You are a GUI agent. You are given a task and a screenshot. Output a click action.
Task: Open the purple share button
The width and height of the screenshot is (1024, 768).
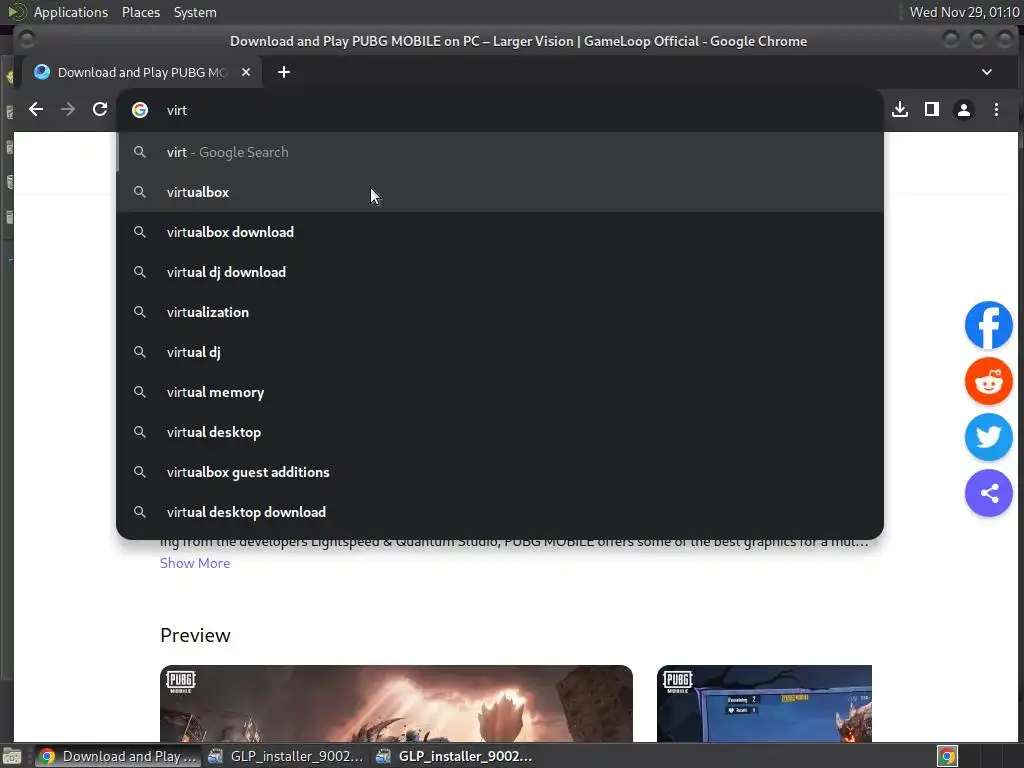pyautogui.click(x=989, y=493)
